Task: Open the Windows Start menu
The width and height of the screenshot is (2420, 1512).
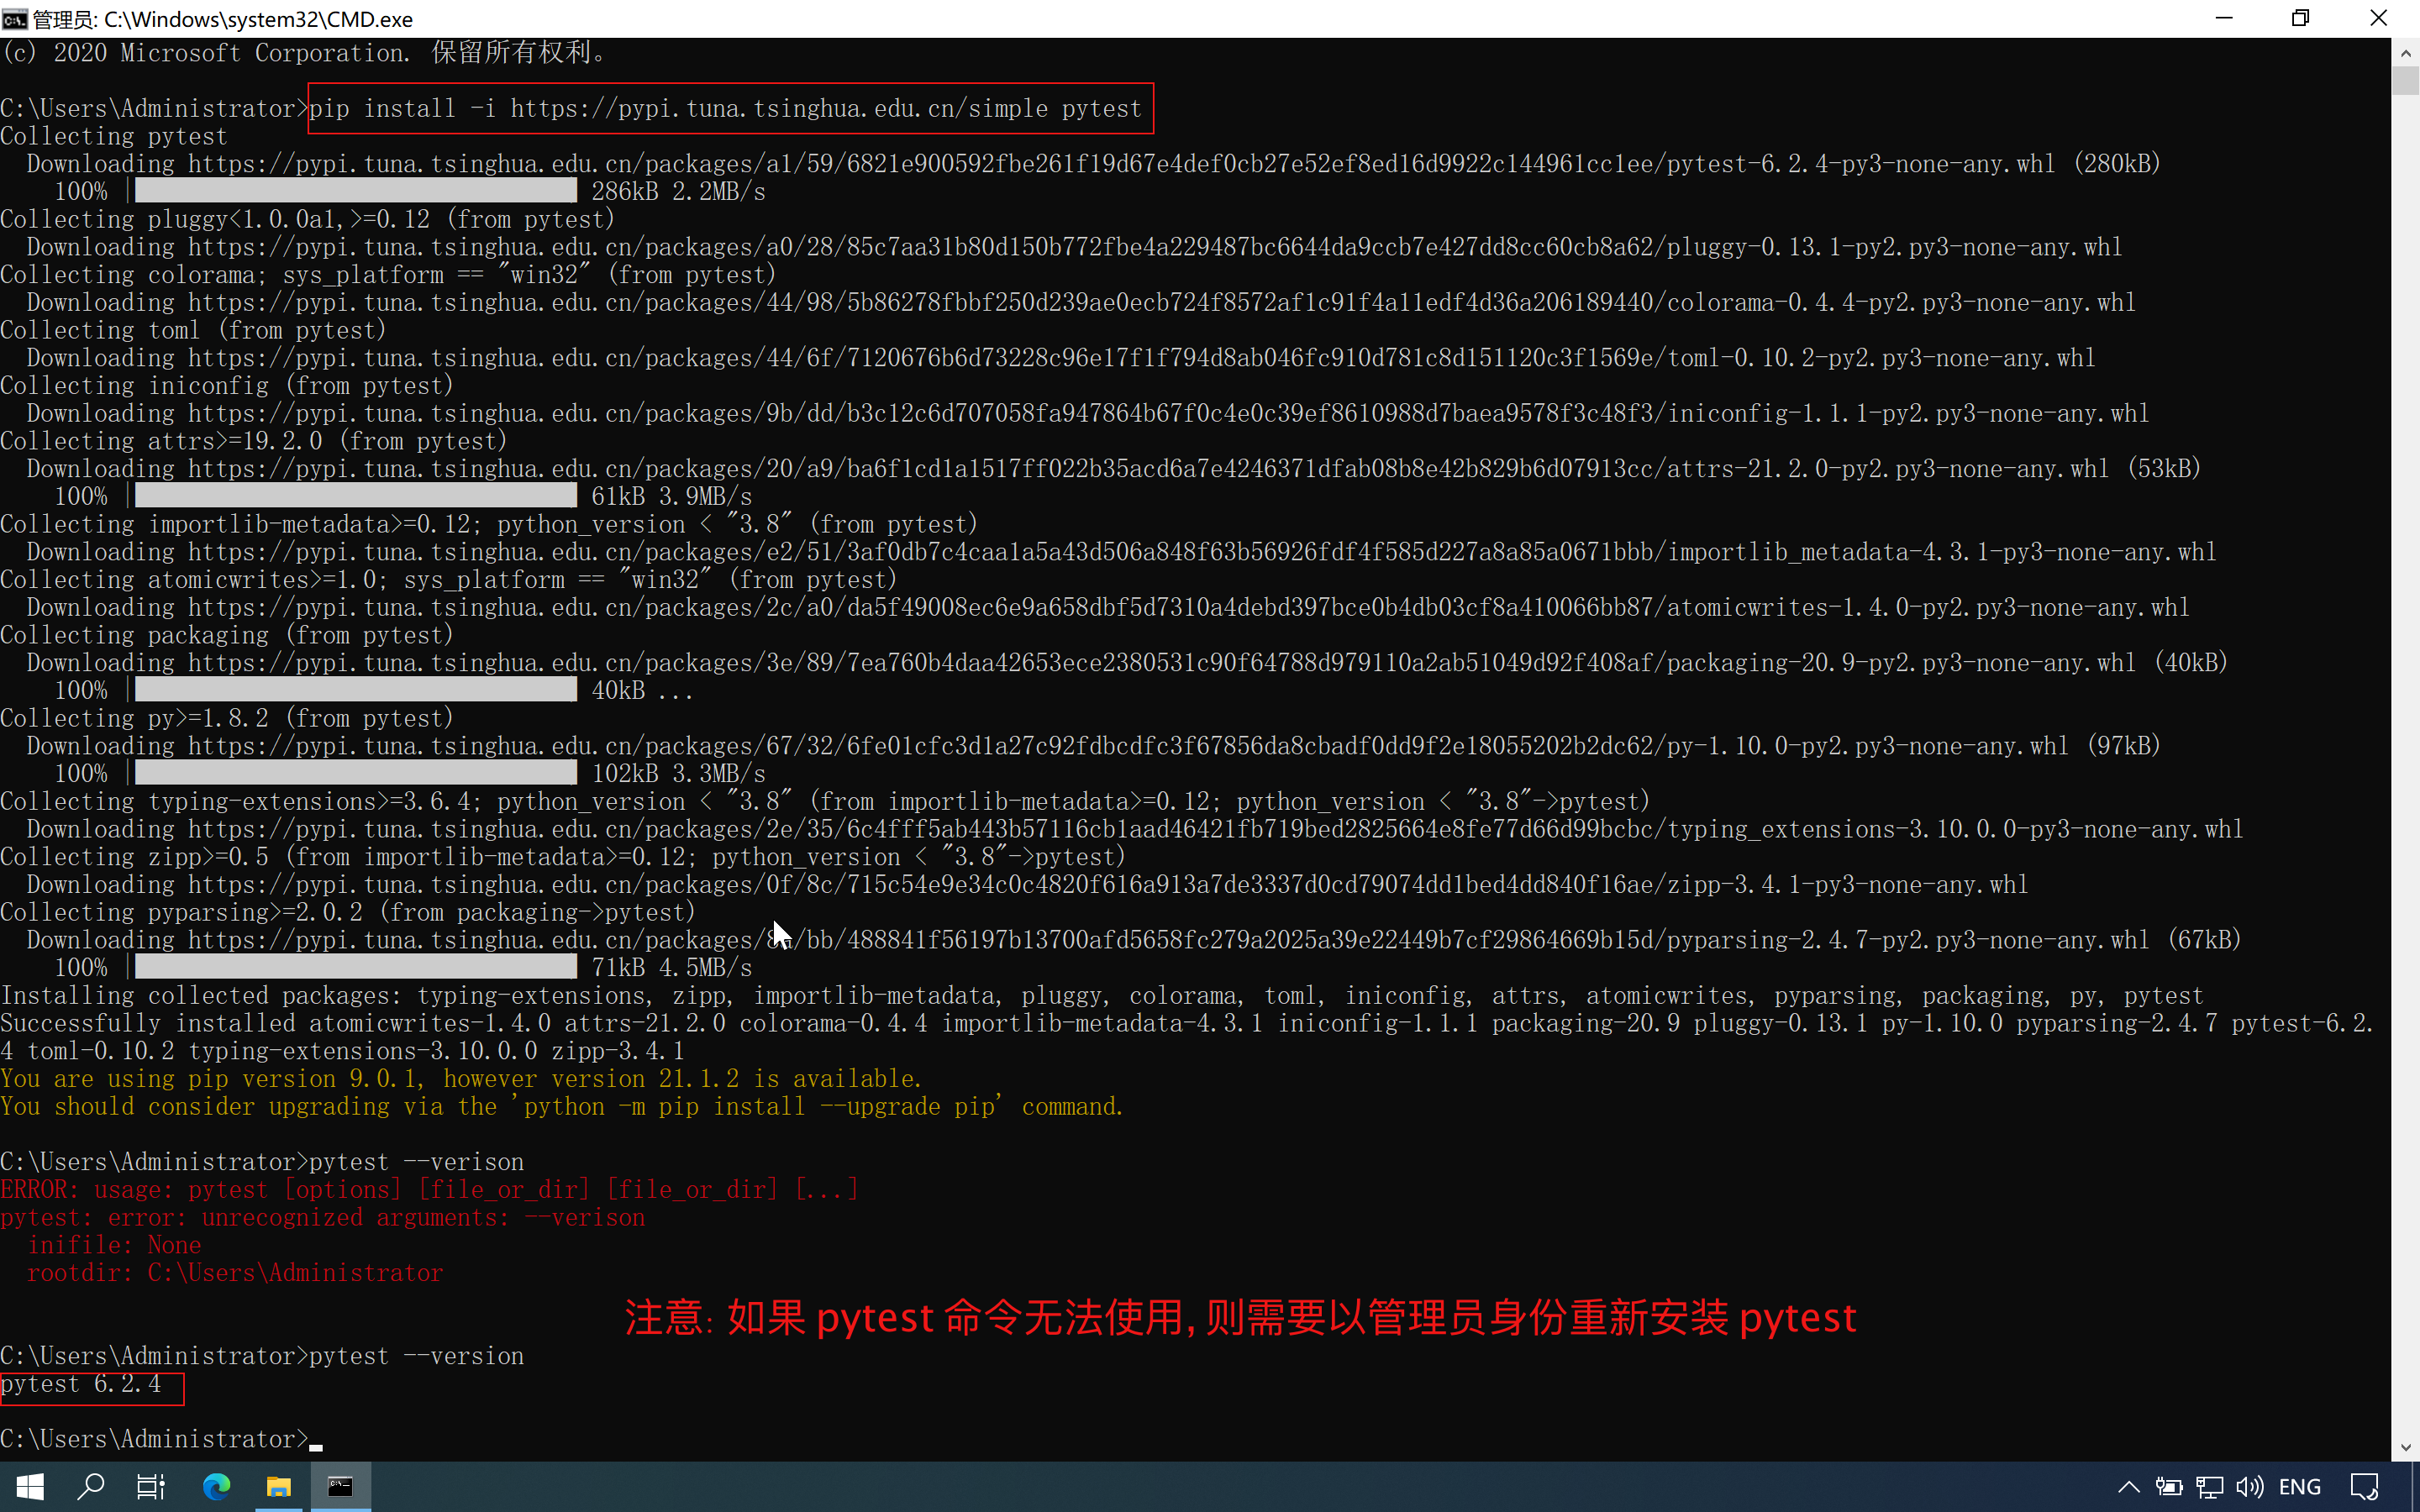Action: pyautogui.click(x=30, y=1487)
